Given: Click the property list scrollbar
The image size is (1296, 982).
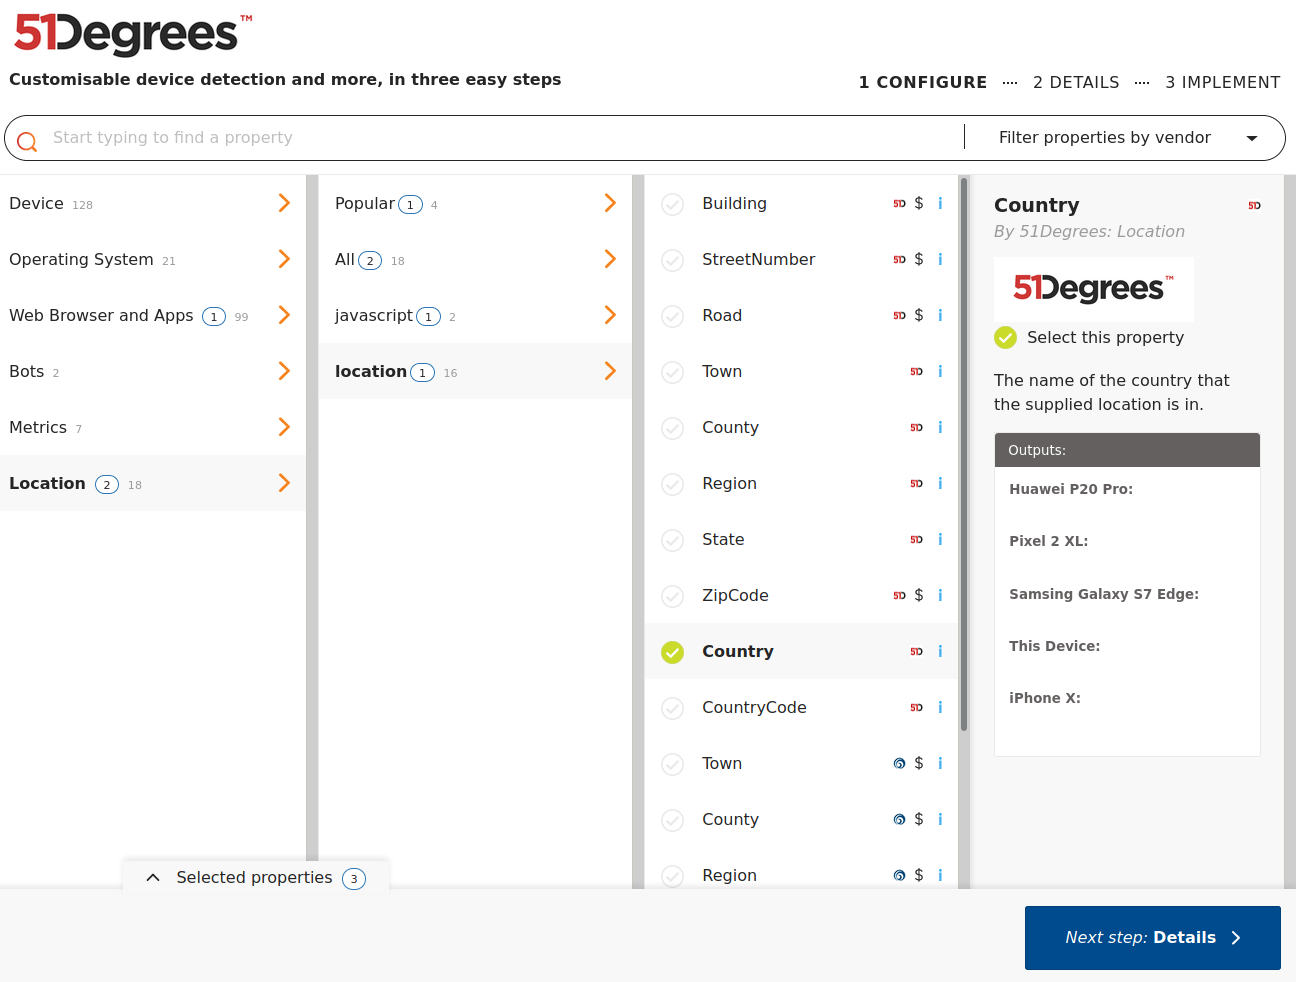Looking at the screenshot, I should click(x=964, y=455).
